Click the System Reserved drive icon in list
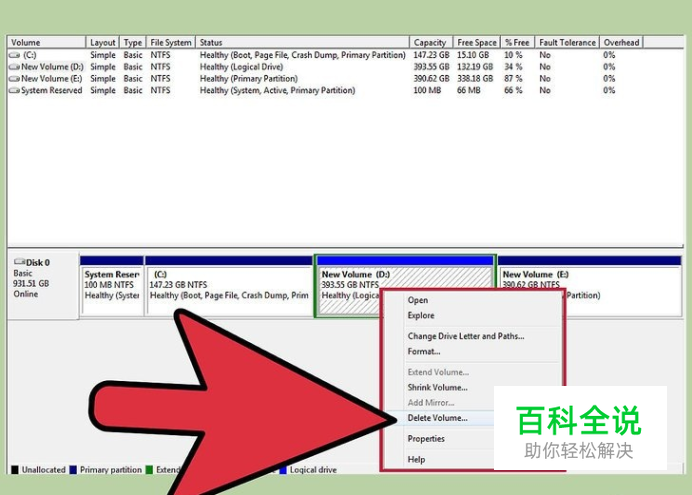The image size is (692, 495). (15, 90)
